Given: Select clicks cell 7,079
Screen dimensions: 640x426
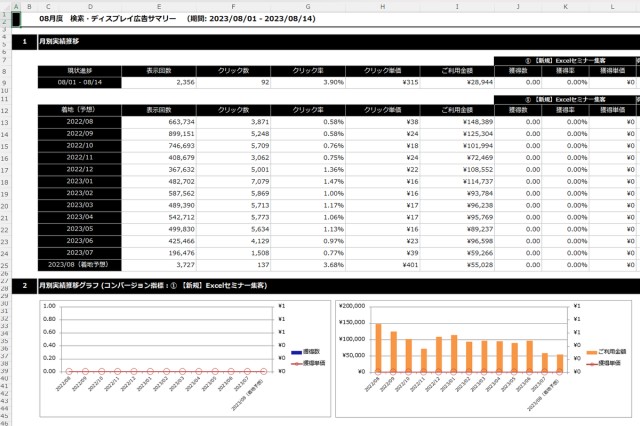Looking at the screenshot, I should point(233,182).
